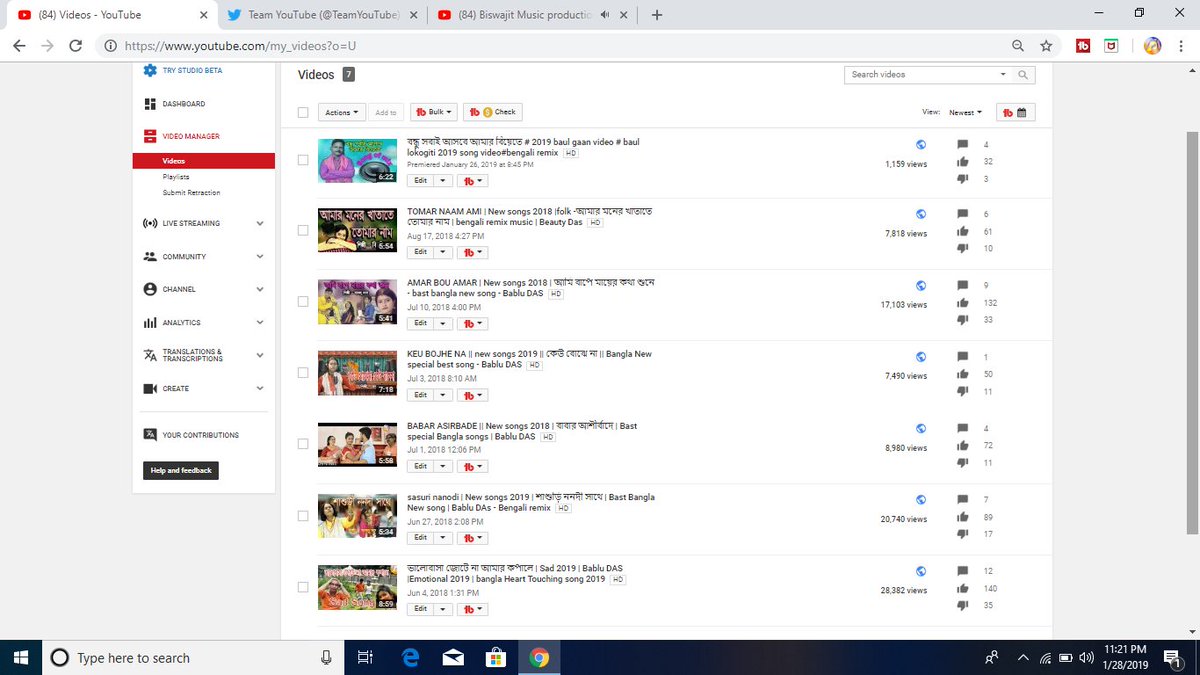This screenshot has width=1200, height=675.
Task: Select the checkbox for first baul gaan video
Action: (303, 159)
